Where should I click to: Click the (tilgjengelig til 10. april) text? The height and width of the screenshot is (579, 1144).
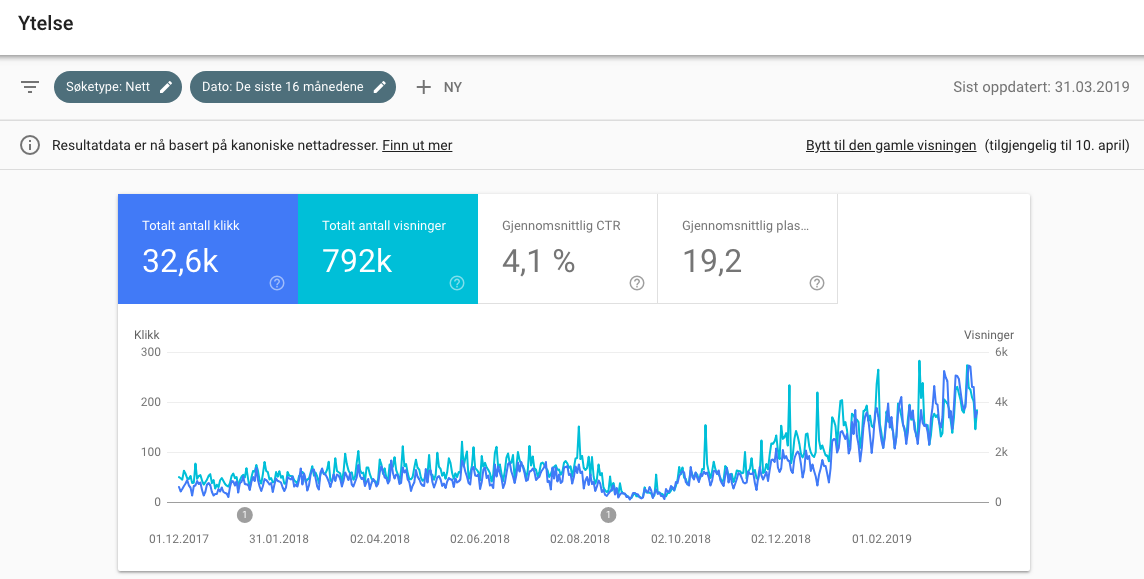[x=1056, y=145]
